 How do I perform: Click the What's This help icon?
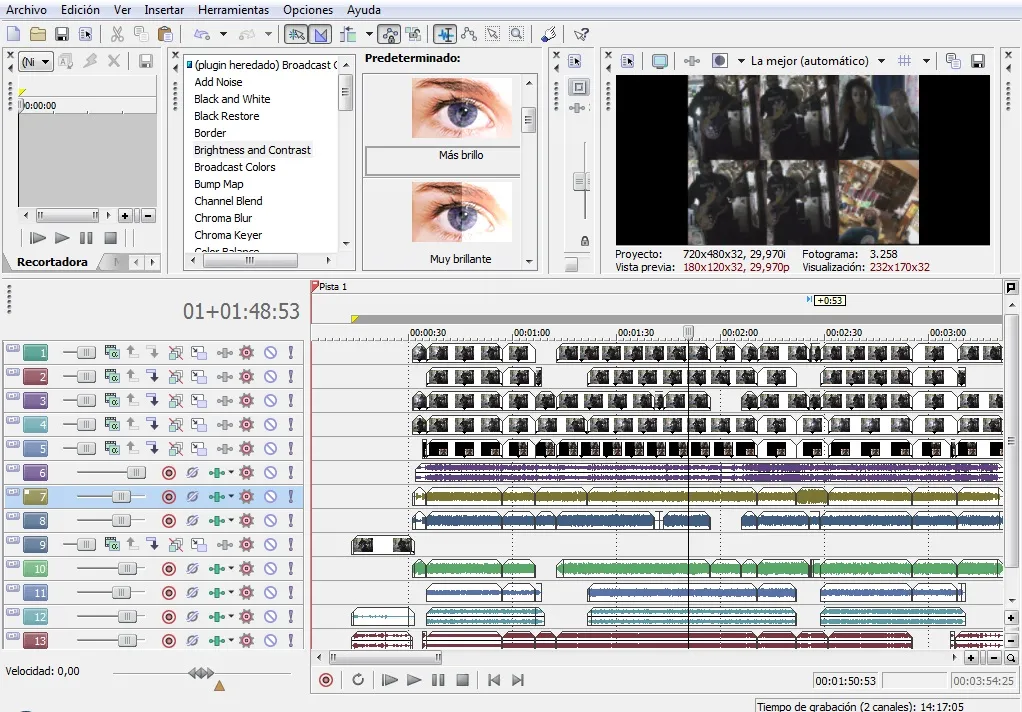pyautogui.click(x=581, y=34)
